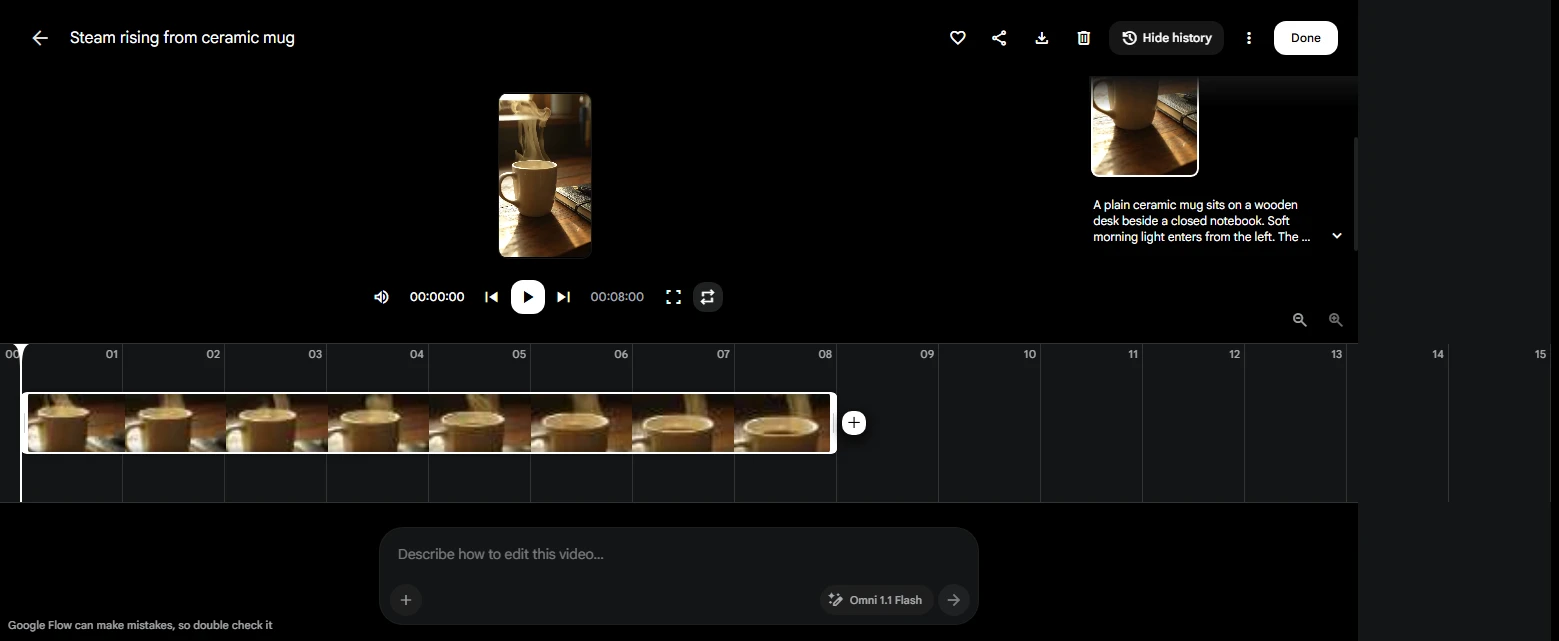Image resolution: width=1559 pixels, height=641 pixels.
Task: Toggle loop playback
Action: click(708, 297)
